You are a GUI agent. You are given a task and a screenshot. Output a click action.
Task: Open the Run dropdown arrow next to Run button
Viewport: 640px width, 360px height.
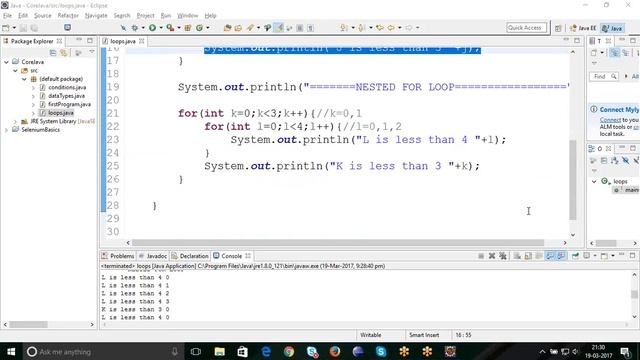click(x=161, y=28)
